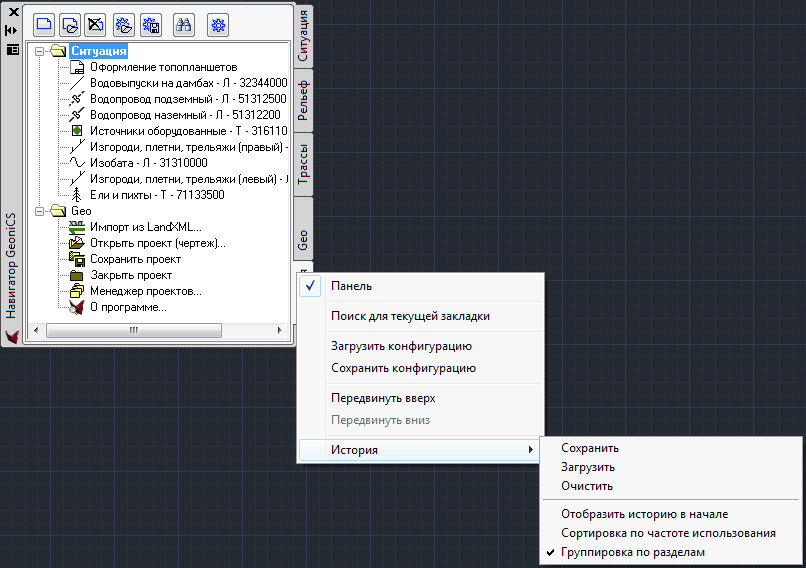Choose Загрузить конфигурацию from context menu
The height and width of the screenshot is (568, 806).
click(x=401, y=346)
